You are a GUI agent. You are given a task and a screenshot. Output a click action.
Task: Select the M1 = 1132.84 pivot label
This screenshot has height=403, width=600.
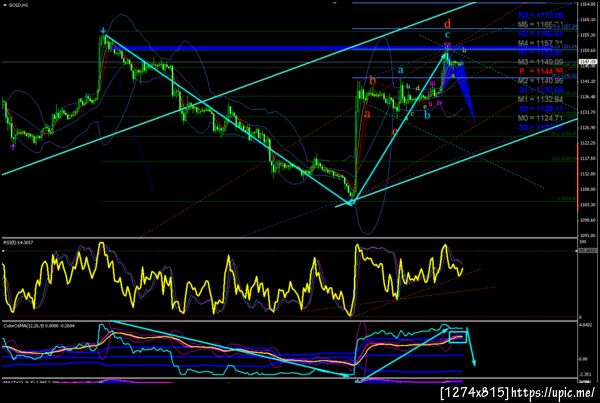[540, 100]
